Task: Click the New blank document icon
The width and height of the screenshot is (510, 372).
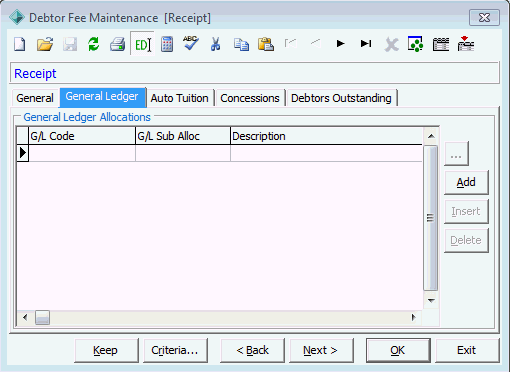Action: pyautogui.click(x=20, y=44)
